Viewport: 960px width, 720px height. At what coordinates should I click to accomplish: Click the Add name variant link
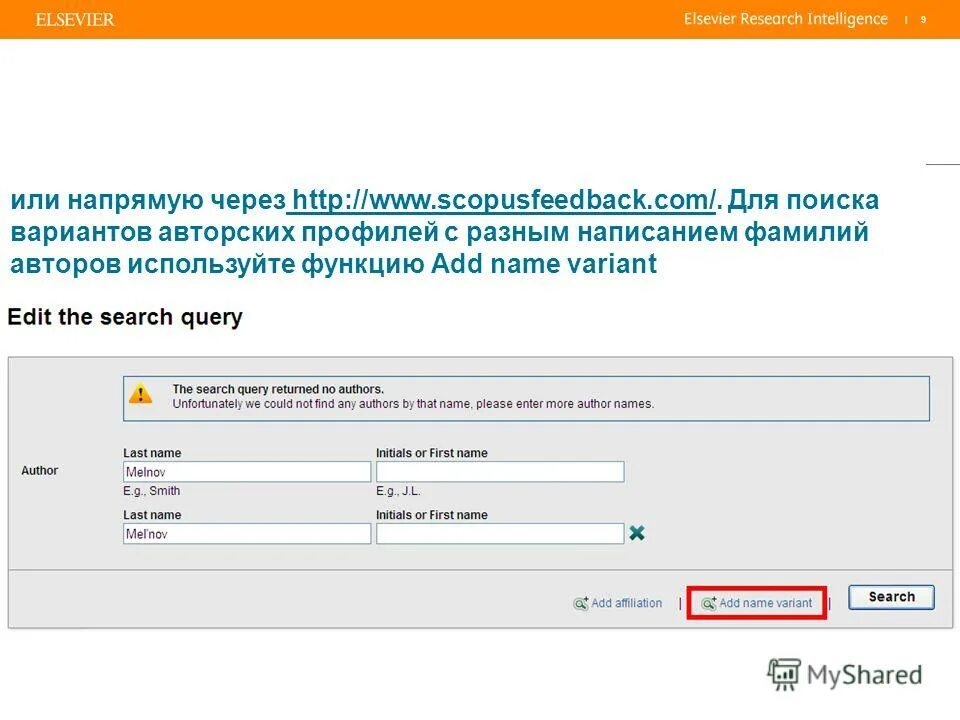pos(765,603)
